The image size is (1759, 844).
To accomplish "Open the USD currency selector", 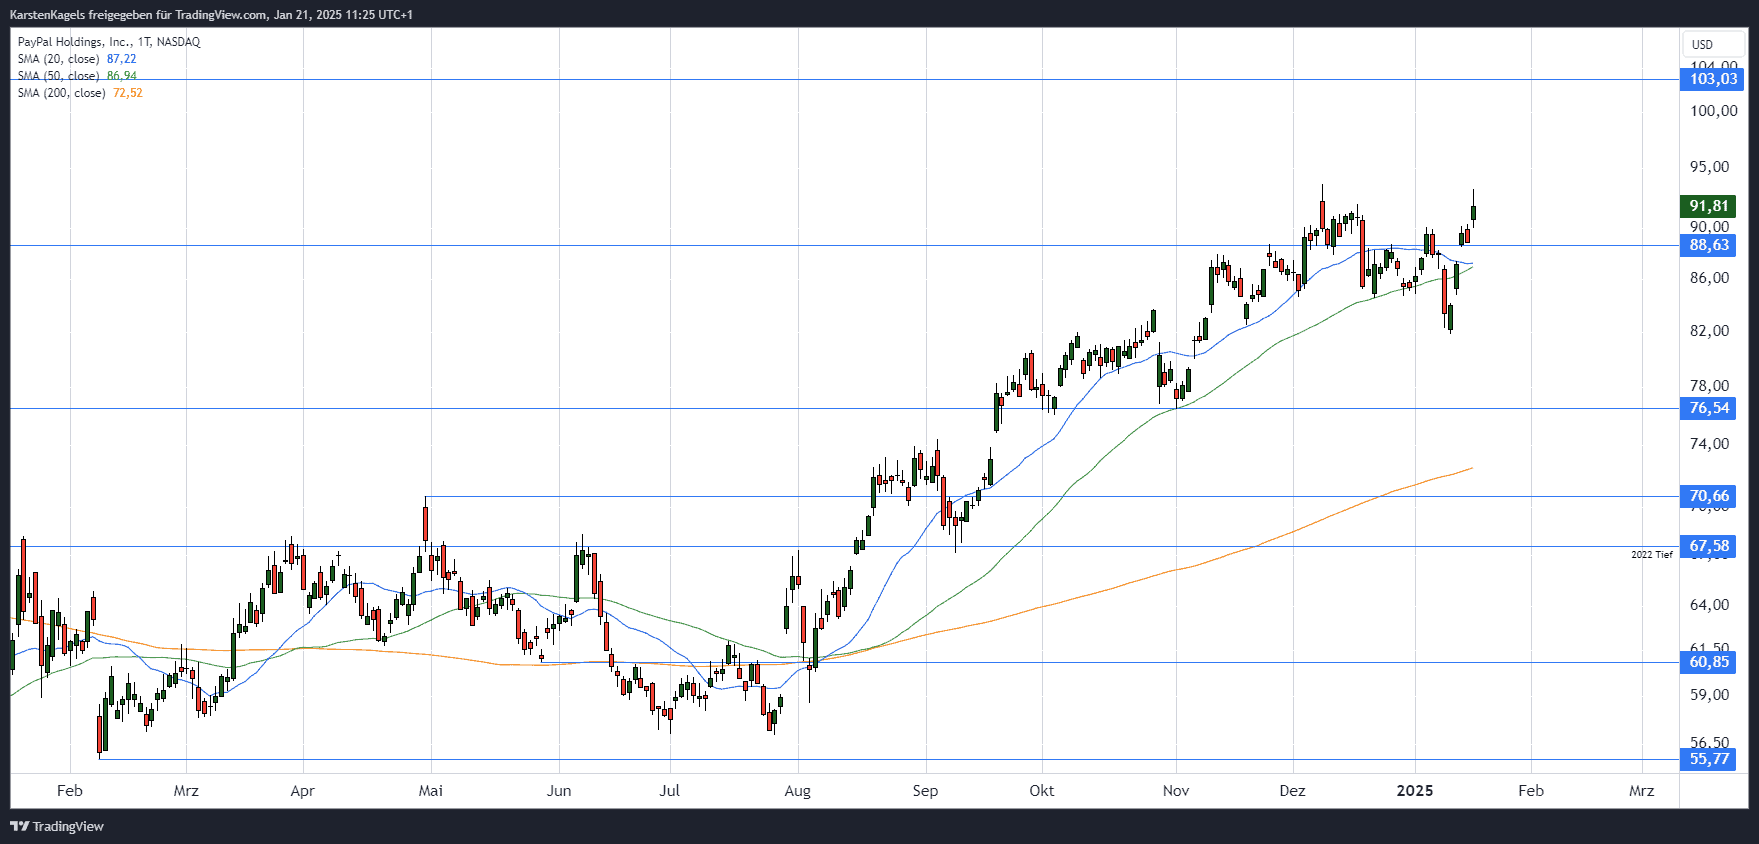I will [x=1702, y=44].
